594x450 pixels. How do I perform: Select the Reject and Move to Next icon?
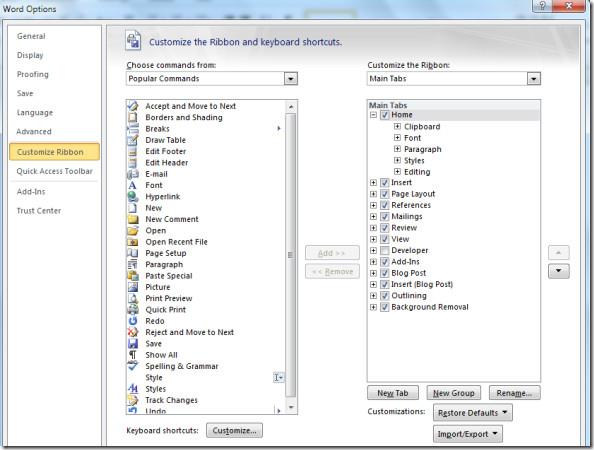point(133,332)
